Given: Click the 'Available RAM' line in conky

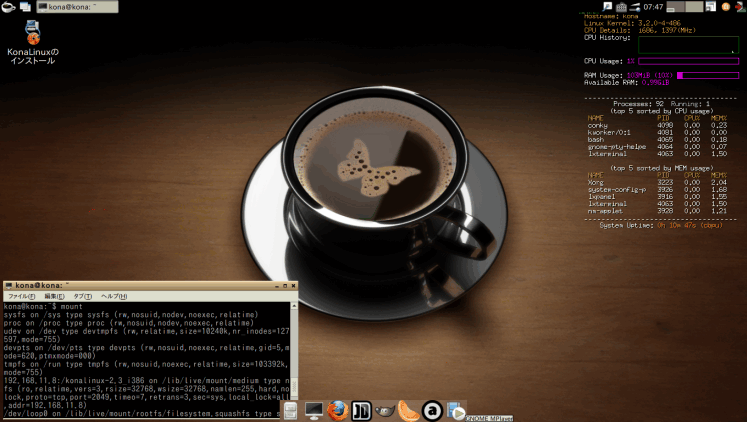Looking at the screenshot, I should [x=626, y=82].
